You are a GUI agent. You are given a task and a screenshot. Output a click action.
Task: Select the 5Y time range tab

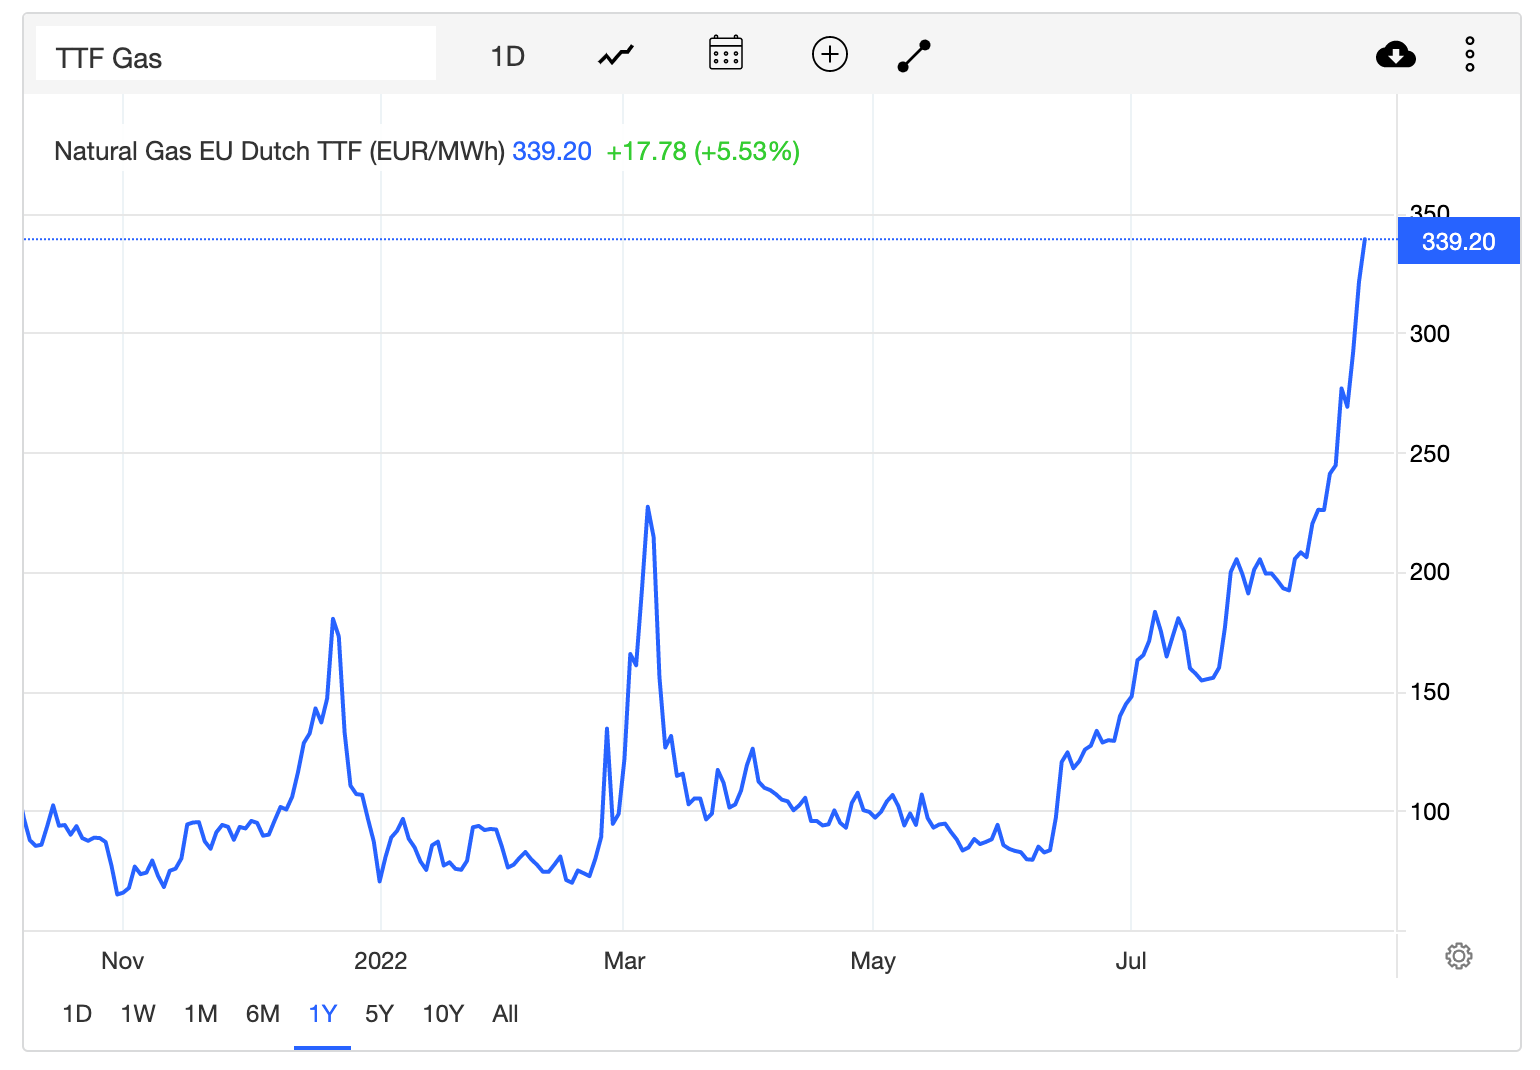[x=380, y=1014]
